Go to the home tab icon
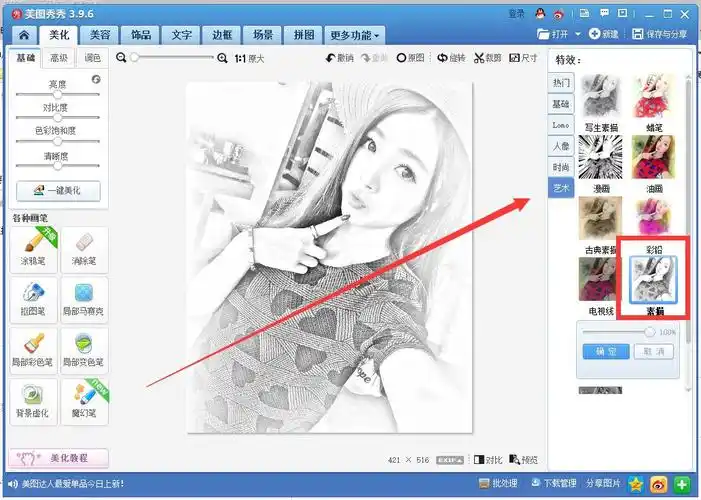This screenshot has width=701, height=500. click(24, 35)
